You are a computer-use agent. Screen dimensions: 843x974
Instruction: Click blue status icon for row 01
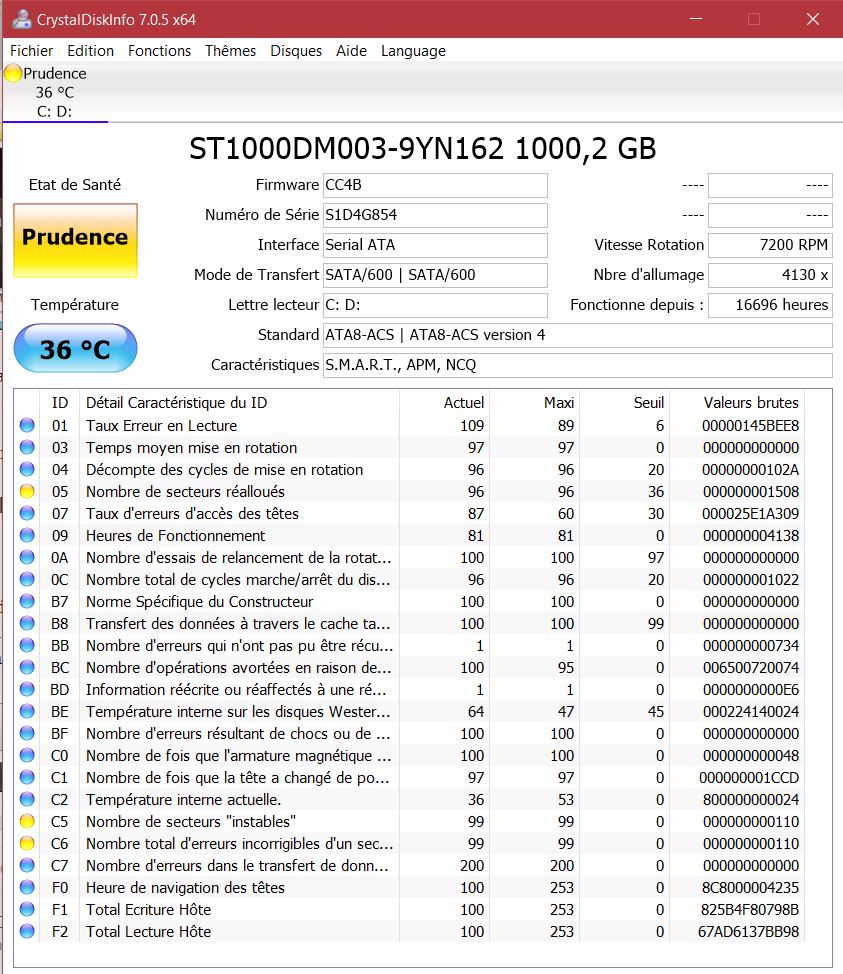point(27,426)
